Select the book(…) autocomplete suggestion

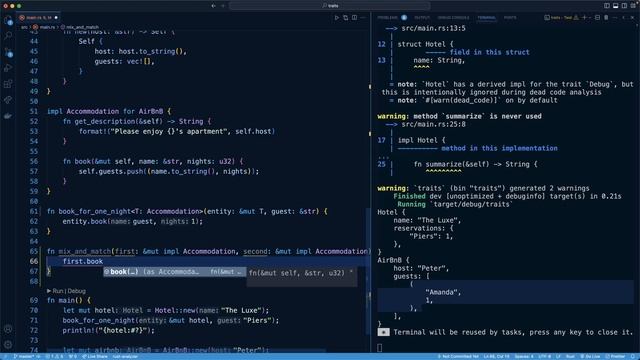click(x=174, y=271)
